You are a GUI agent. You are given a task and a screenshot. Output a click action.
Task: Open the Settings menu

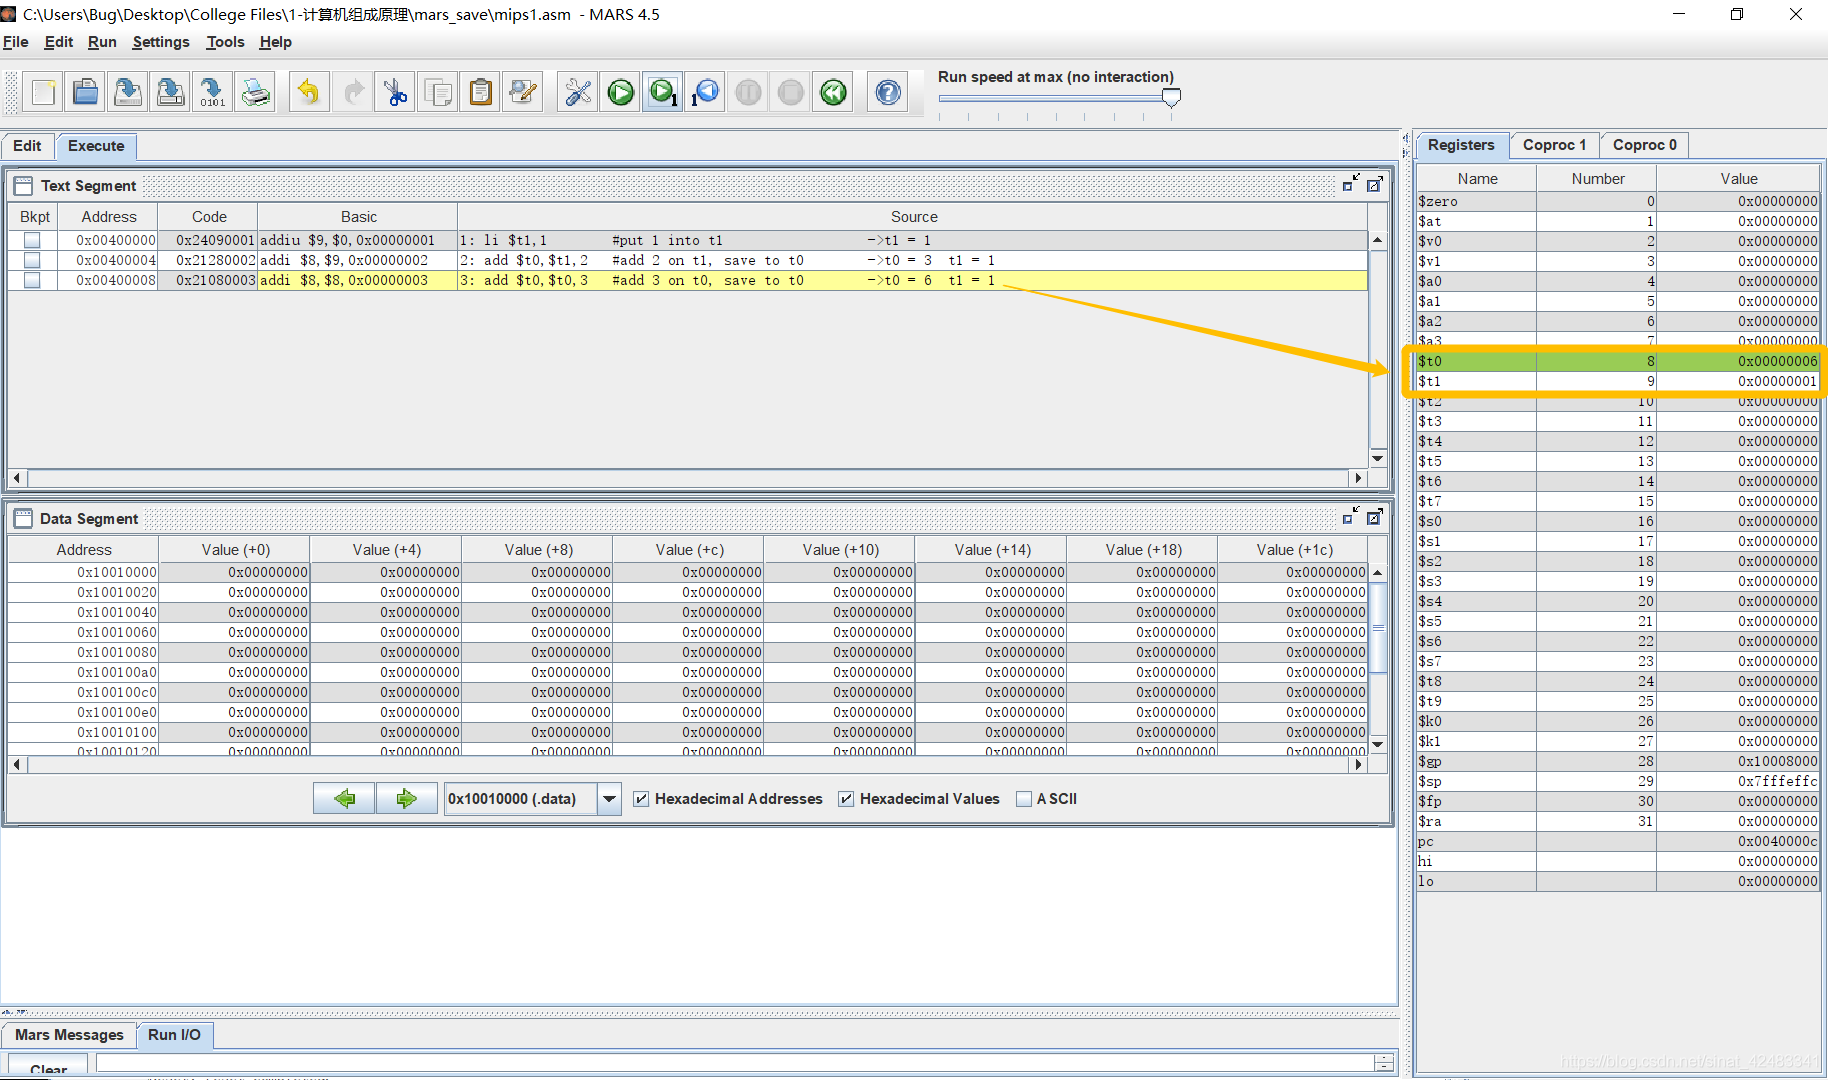[x=161, y=42]
